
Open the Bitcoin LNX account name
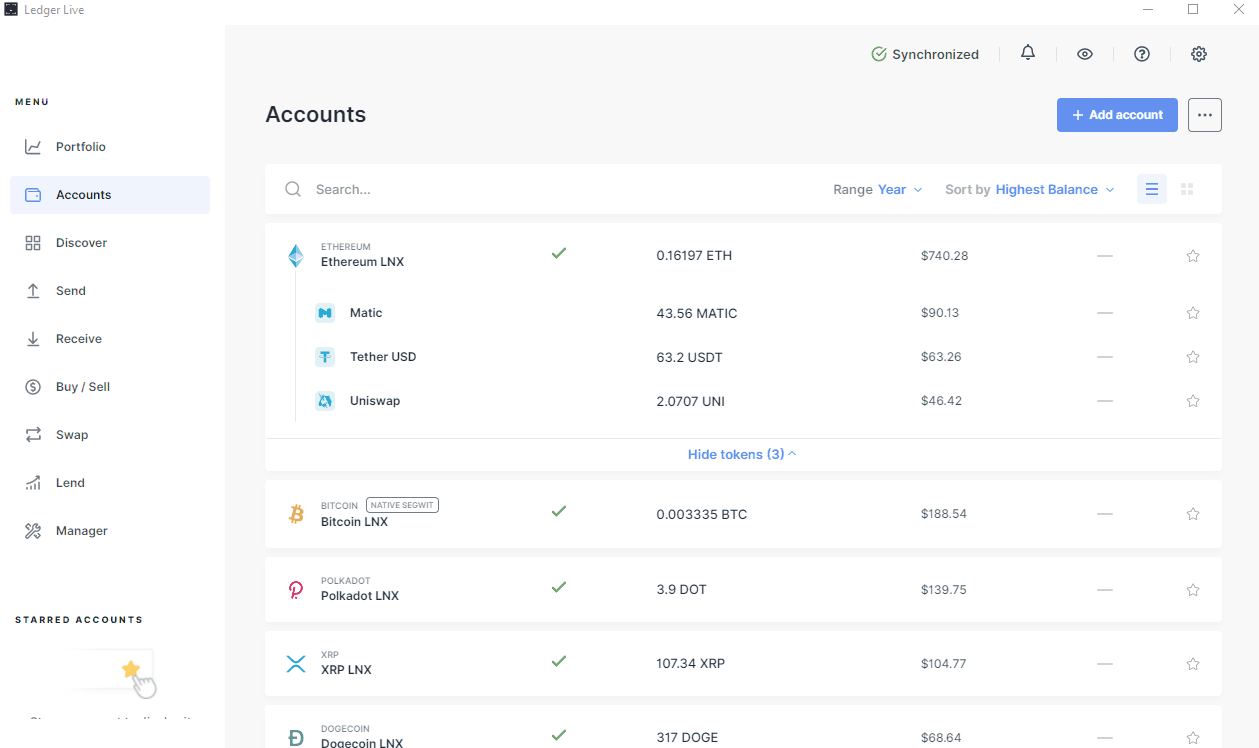coord(354,522)
